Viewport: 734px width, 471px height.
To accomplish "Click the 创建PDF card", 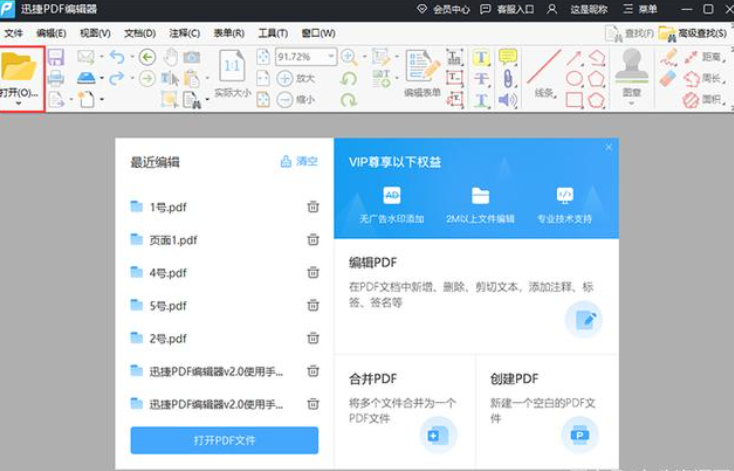I will (547, 411).
